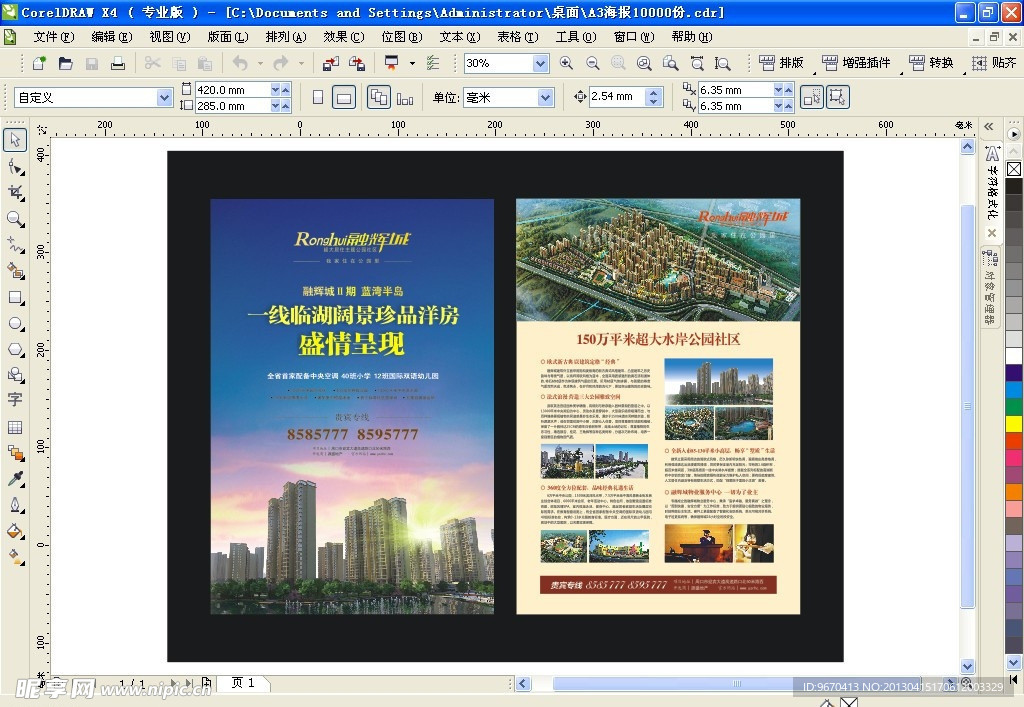Viewport: 1024px width, 707px height.
Task: Click the horizontal duplicate distance 6.35 mm field
Action: tap(735, 89)
